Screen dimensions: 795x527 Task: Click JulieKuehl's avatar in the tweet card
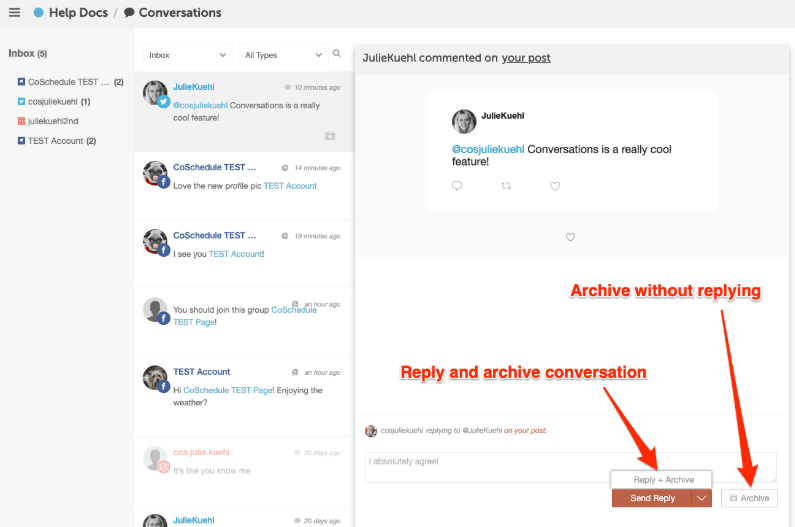(464, 121)
